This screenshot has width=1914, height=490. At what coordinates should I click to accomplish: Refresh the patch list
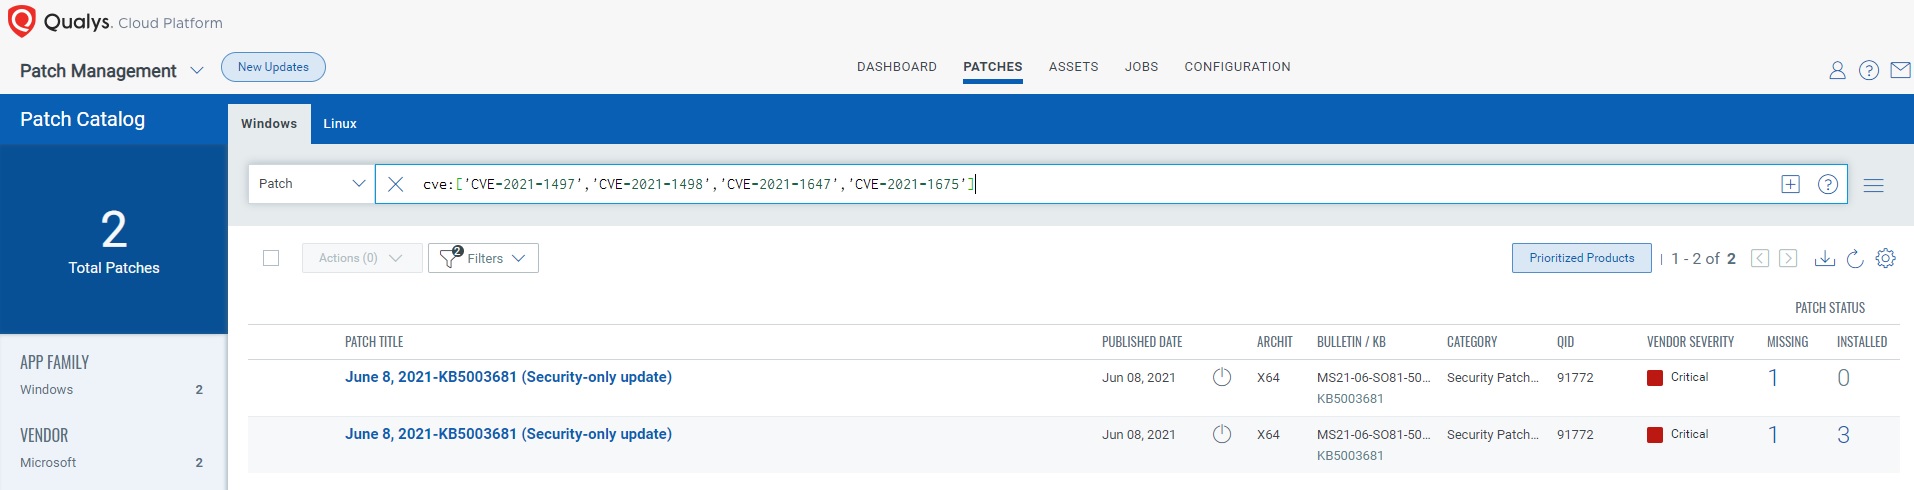[x=1855, y=258]
